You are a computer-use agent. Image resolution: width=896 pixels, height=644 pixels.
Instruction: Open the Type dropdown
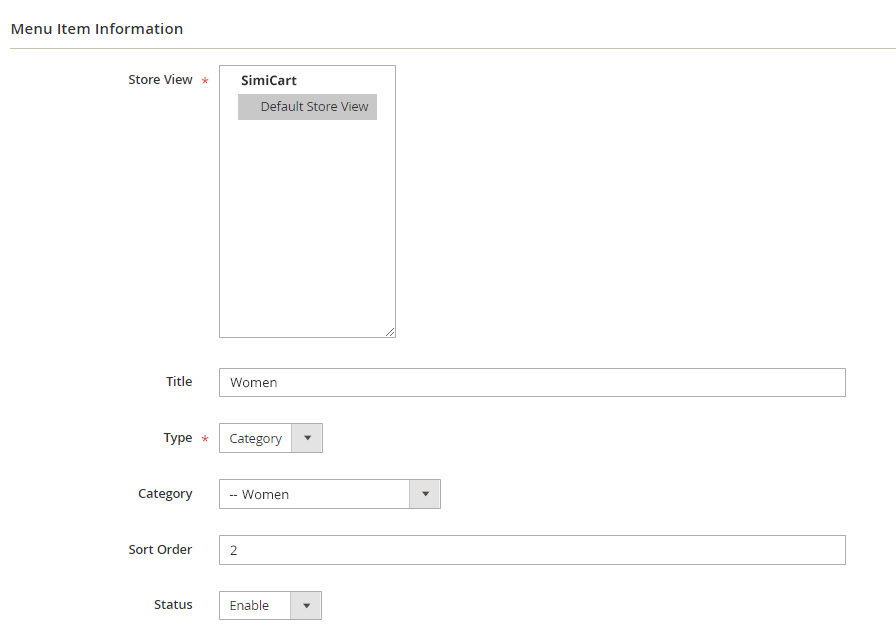[271, 438]
